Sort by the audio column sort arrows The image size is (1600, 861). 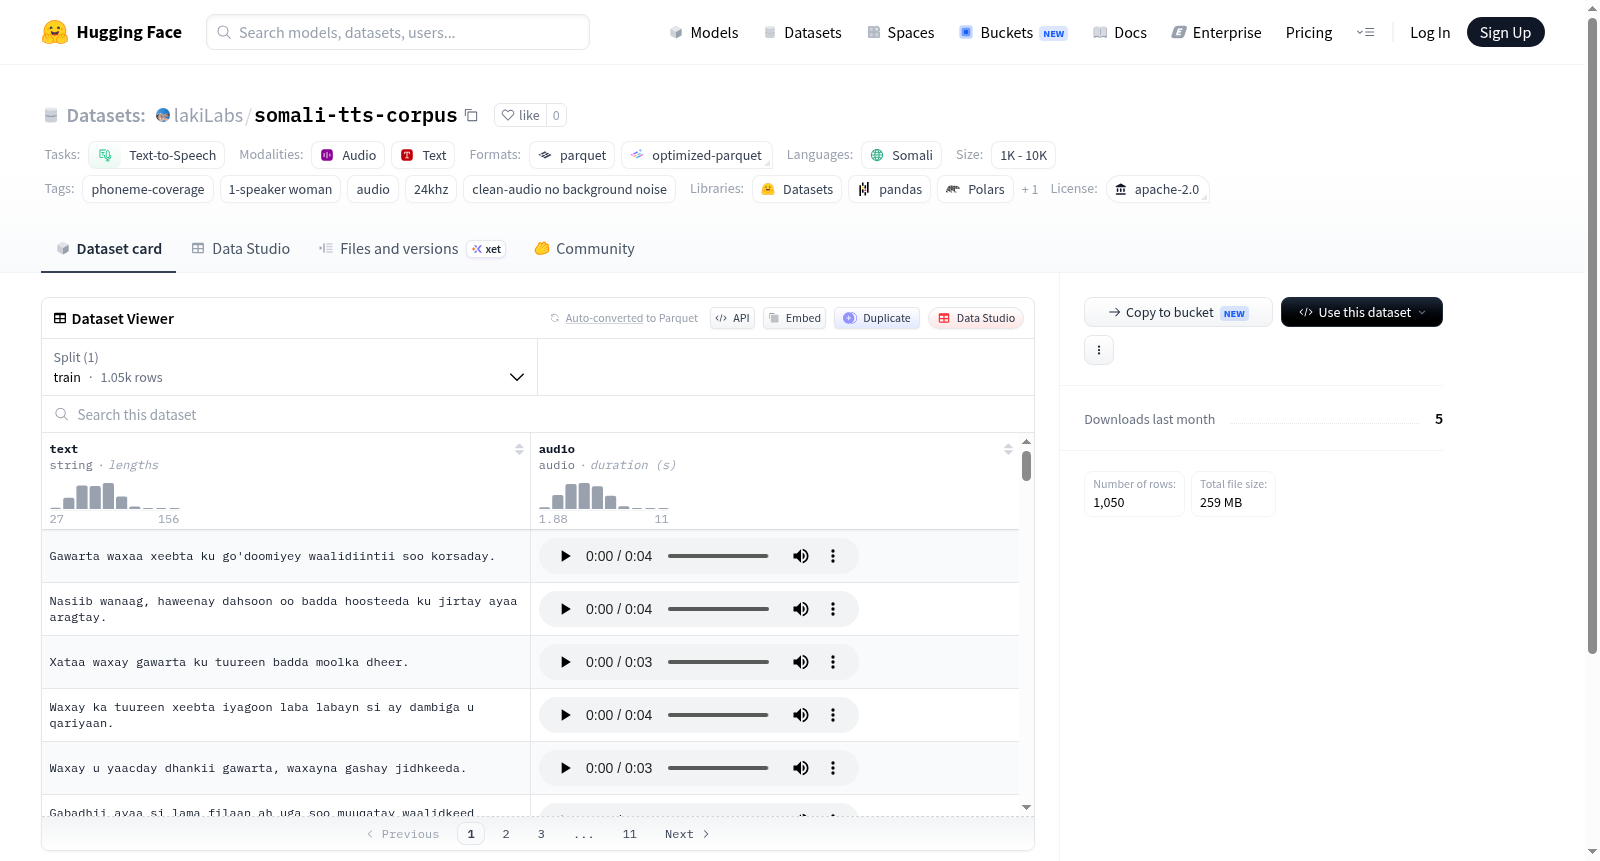coord(1008,449)
